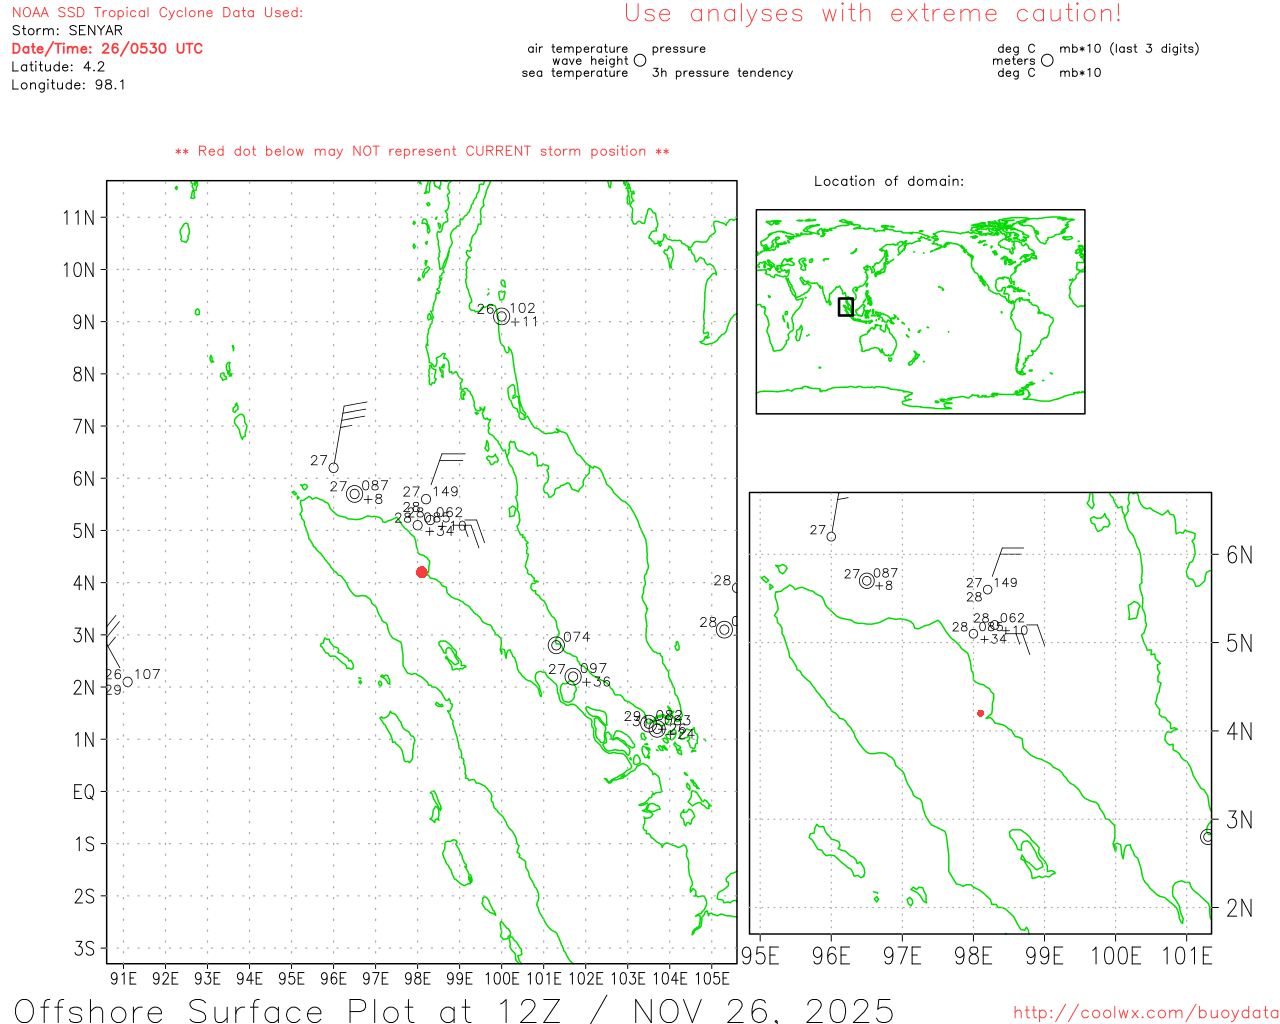Click the pressure 107 station near 91E

127,682
